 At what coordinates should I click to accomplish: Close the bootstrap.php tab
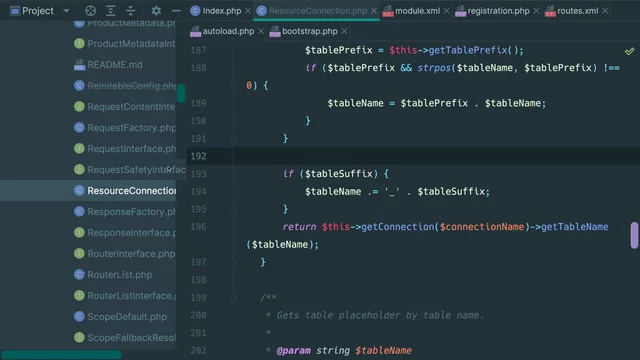point(344,31)
